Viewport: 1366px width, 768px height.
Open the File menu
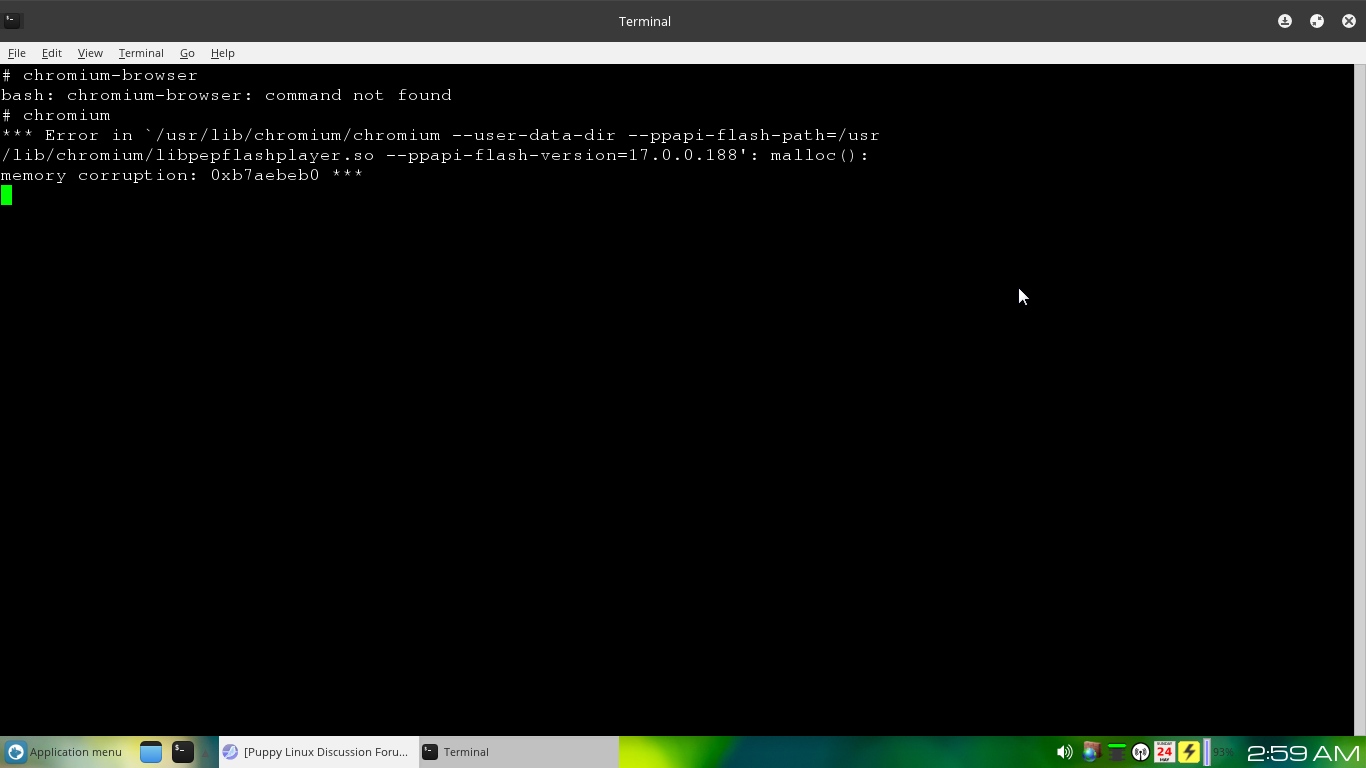click(17, 53)
